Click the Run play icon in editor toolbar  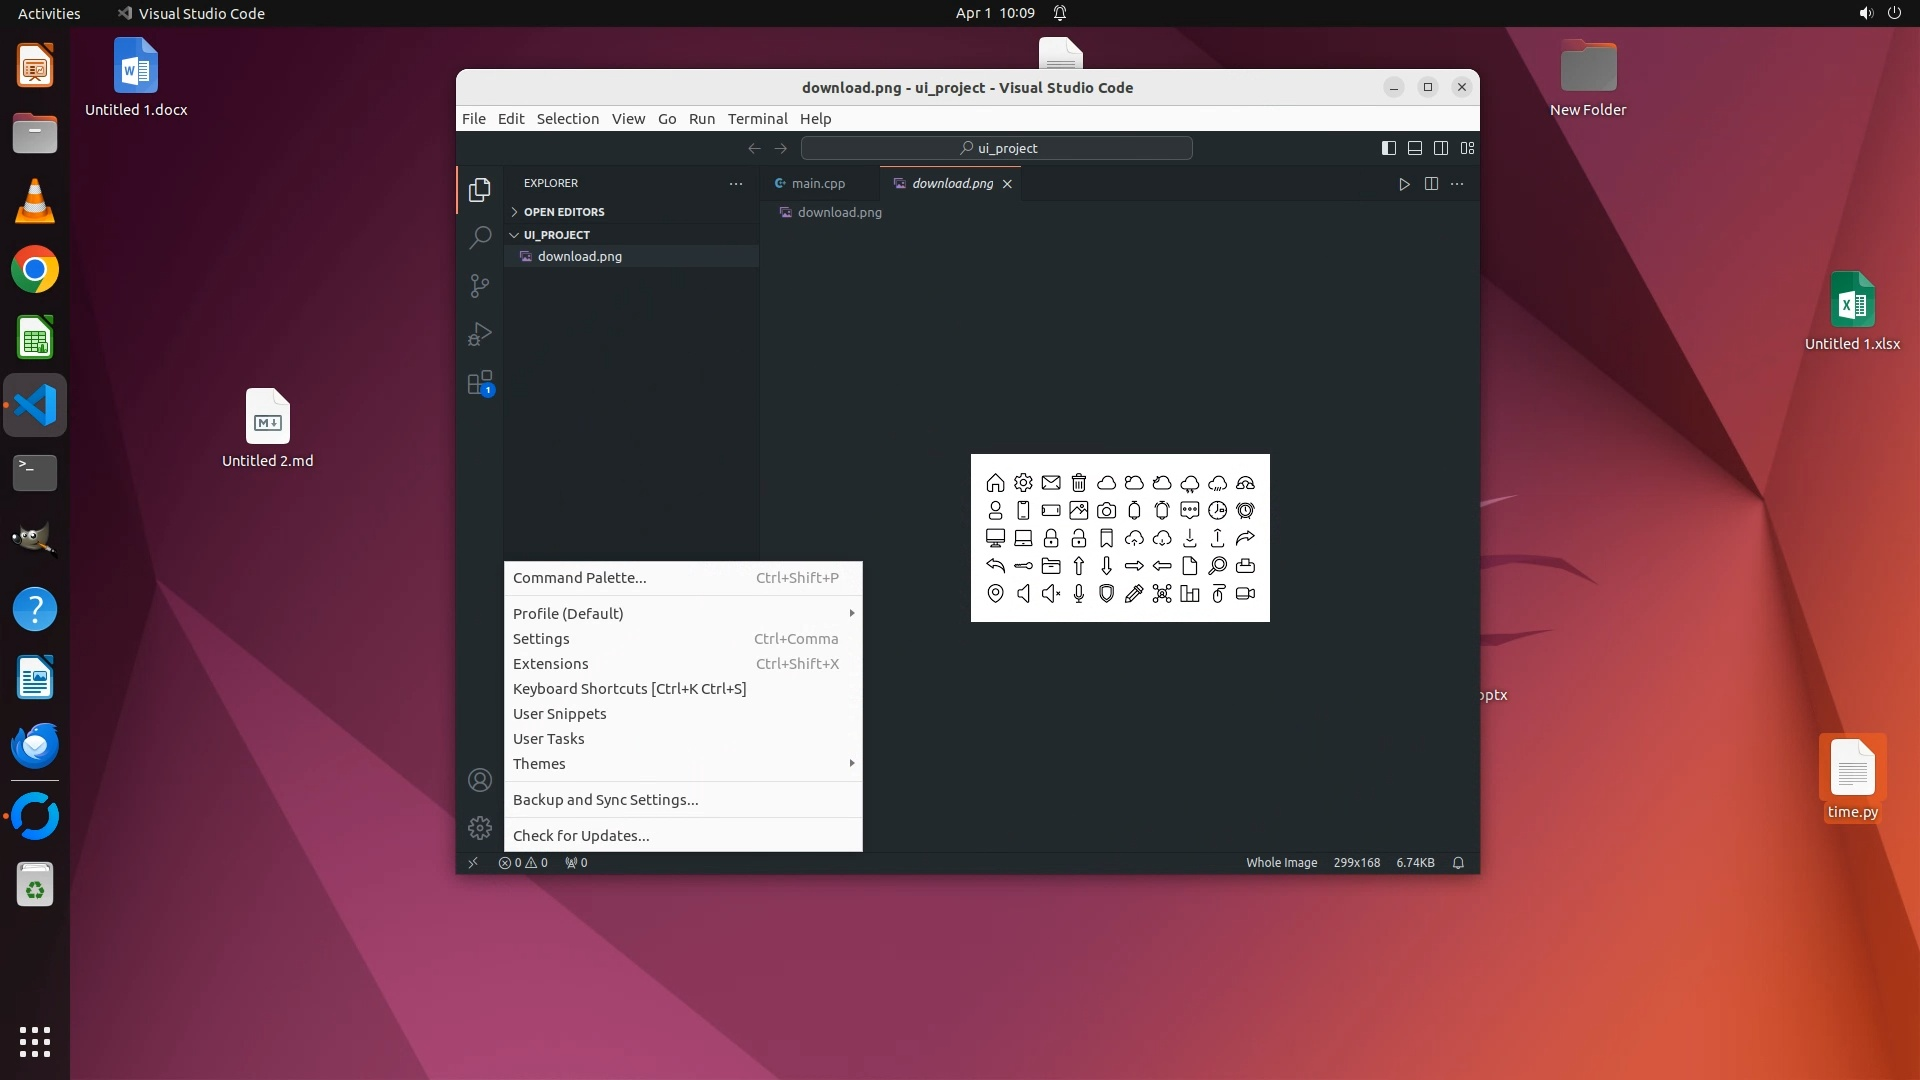click(x=1404, y=184)
